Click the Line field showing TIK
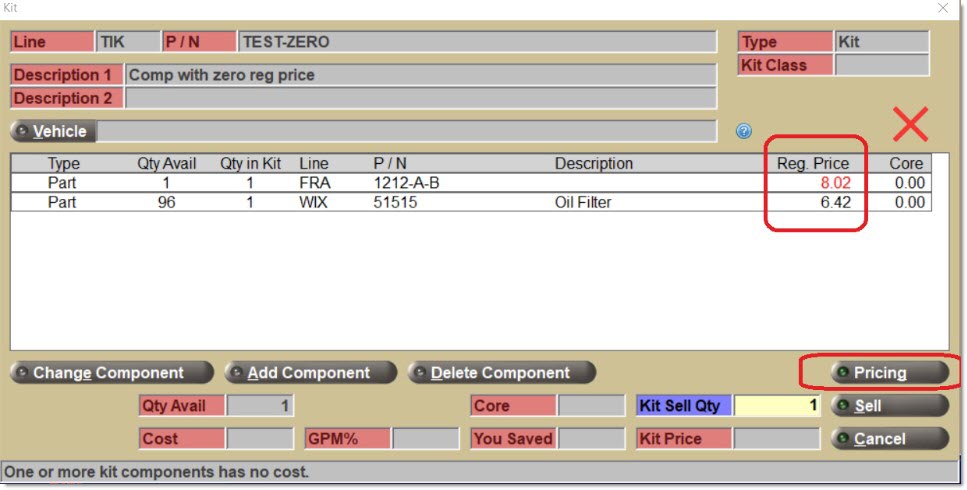The width and height of the screenshot is (967, 490). tap(127, 42)
